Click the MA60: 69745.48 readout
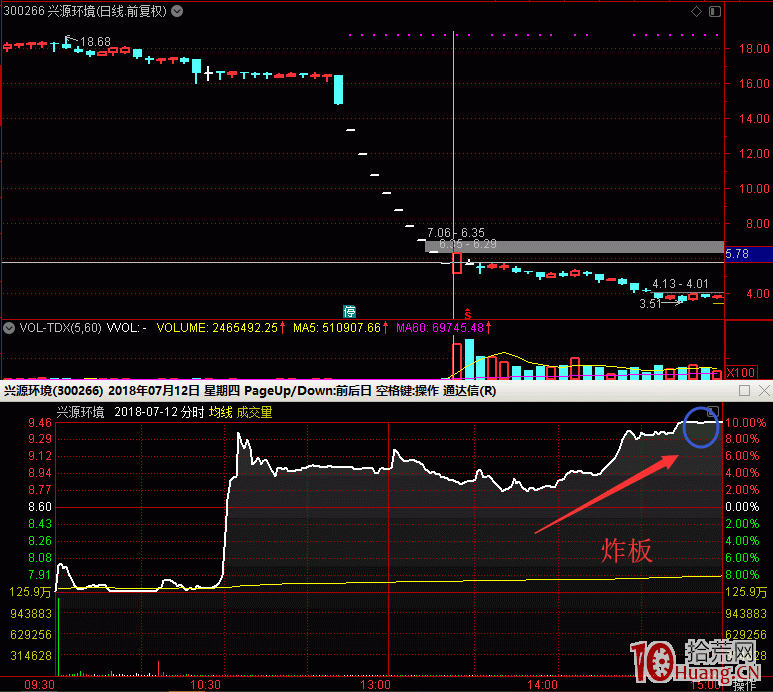This screenshot has height=692, width=773. (x=440, y=328)
